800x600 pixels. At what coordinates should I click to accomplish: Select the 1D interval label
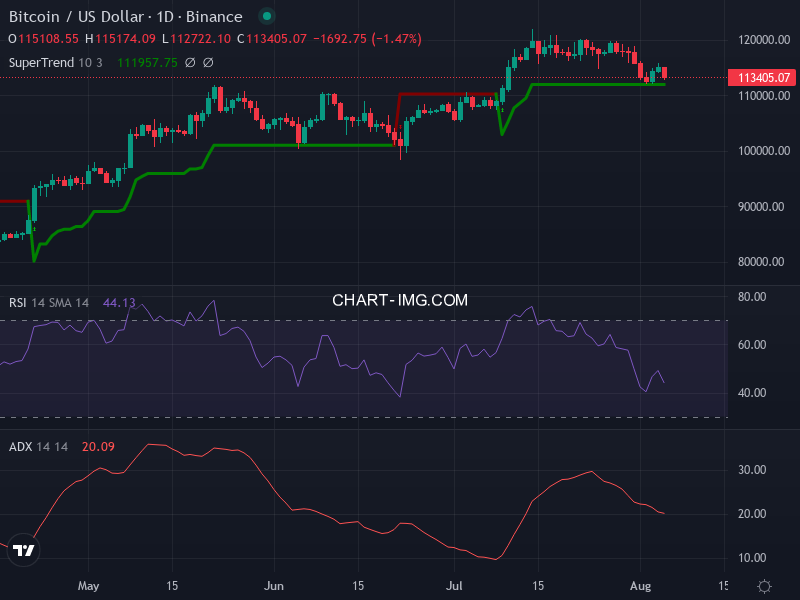[x=165, y=17]
